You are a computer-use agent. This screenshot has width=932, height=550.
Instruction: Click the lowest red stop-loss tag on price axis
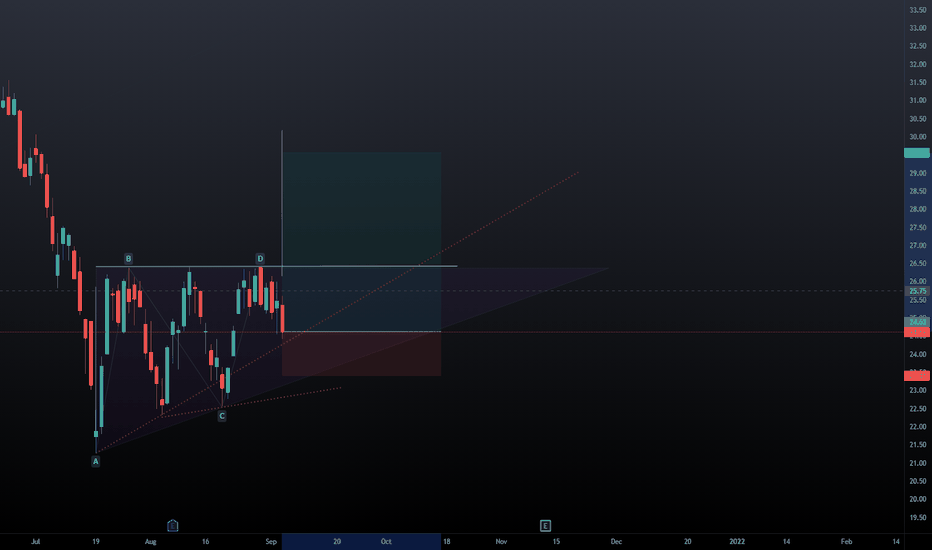pyautogui.click(x=917, y=376)
